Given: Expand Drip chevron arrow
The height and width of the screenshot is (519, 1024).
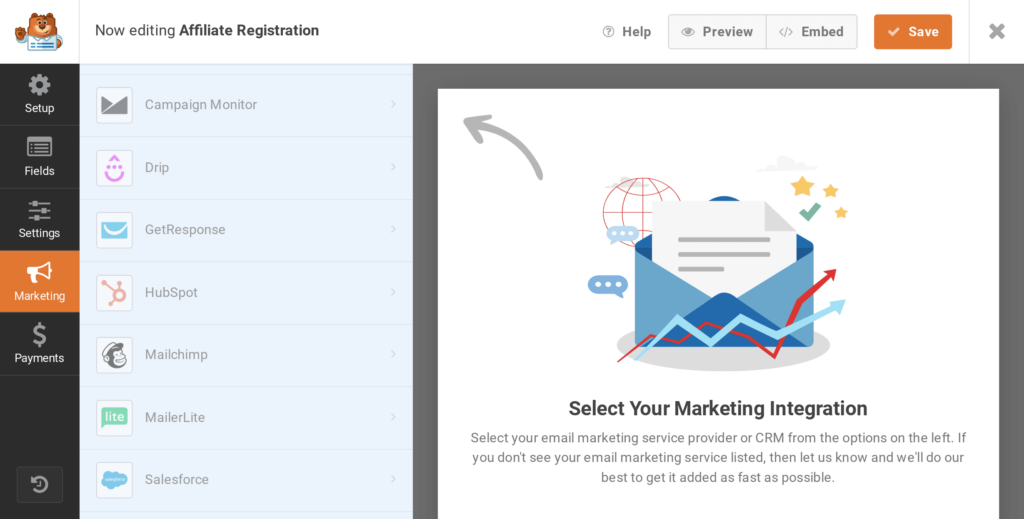Looking at the screenshot, I should tap(393, 167).
